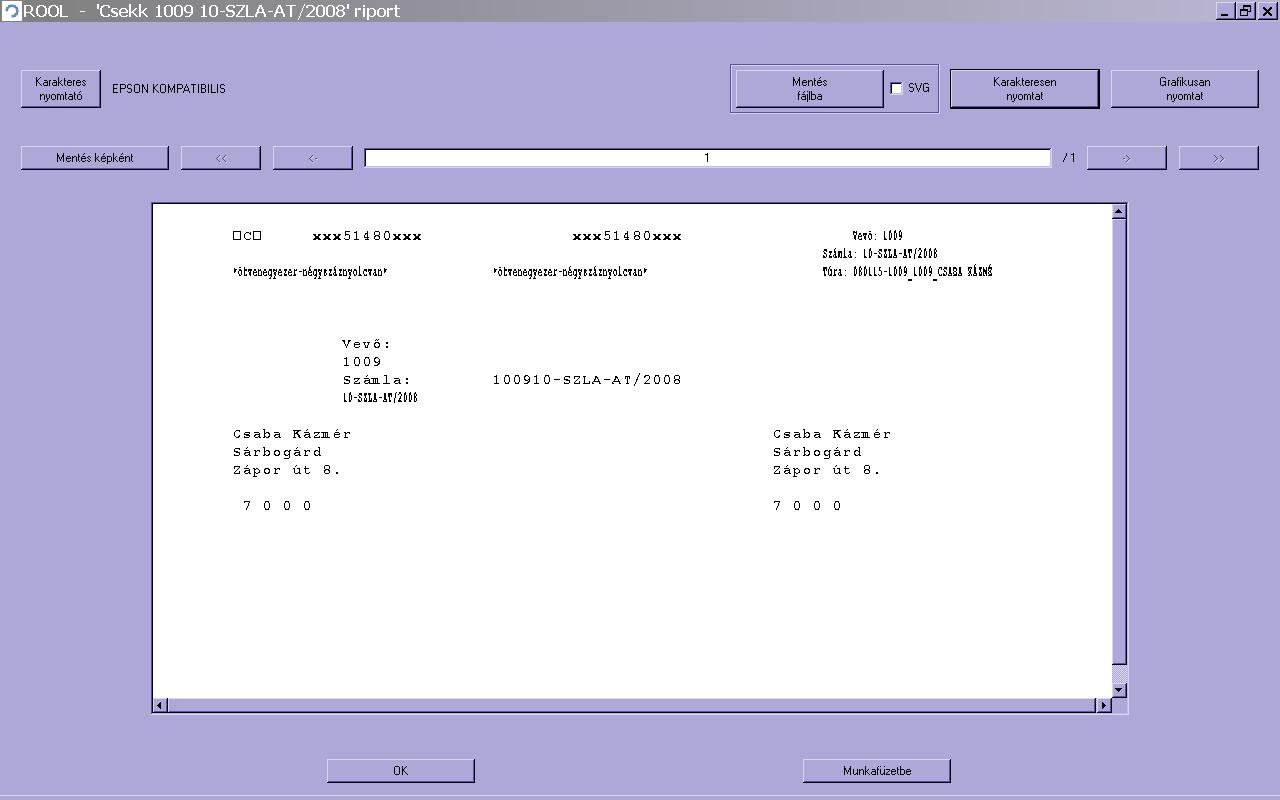Viewport: 1280px width, 800px height.
Task: Go to previous page with <- button
Action: click(313, 158)
